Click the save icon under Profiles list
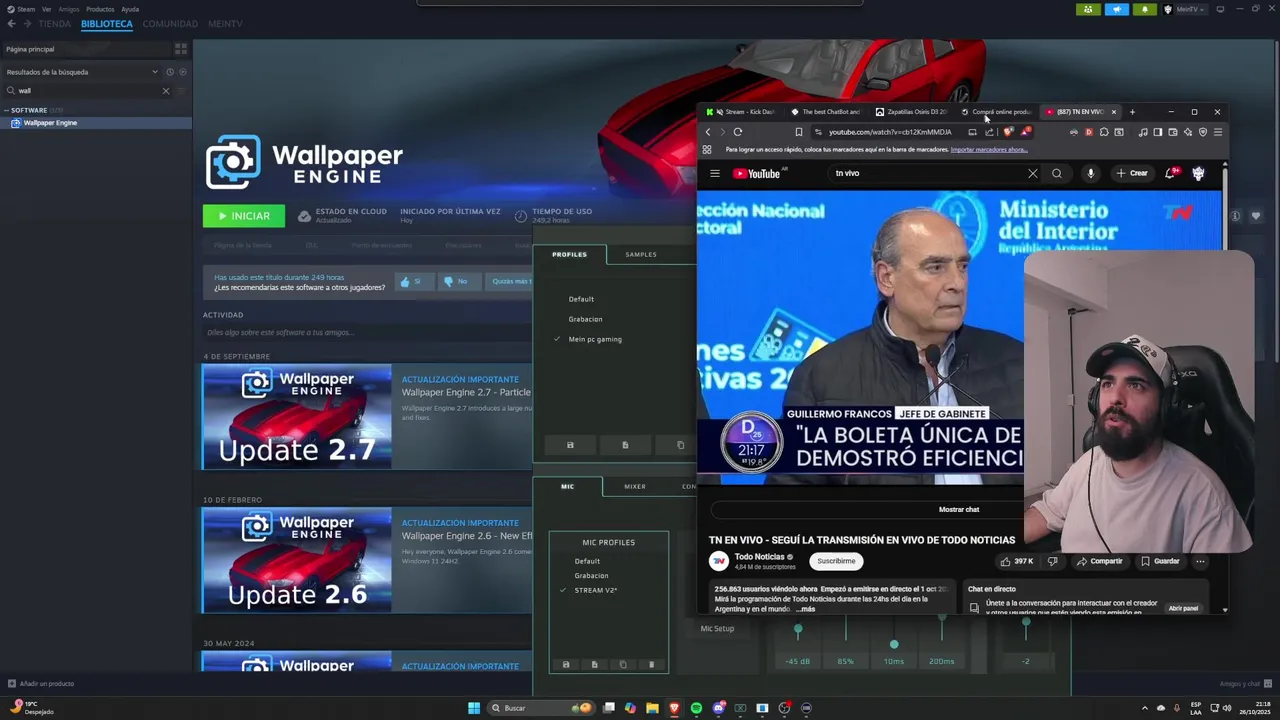Screen dimensions: 1280x720 [570, 445]
